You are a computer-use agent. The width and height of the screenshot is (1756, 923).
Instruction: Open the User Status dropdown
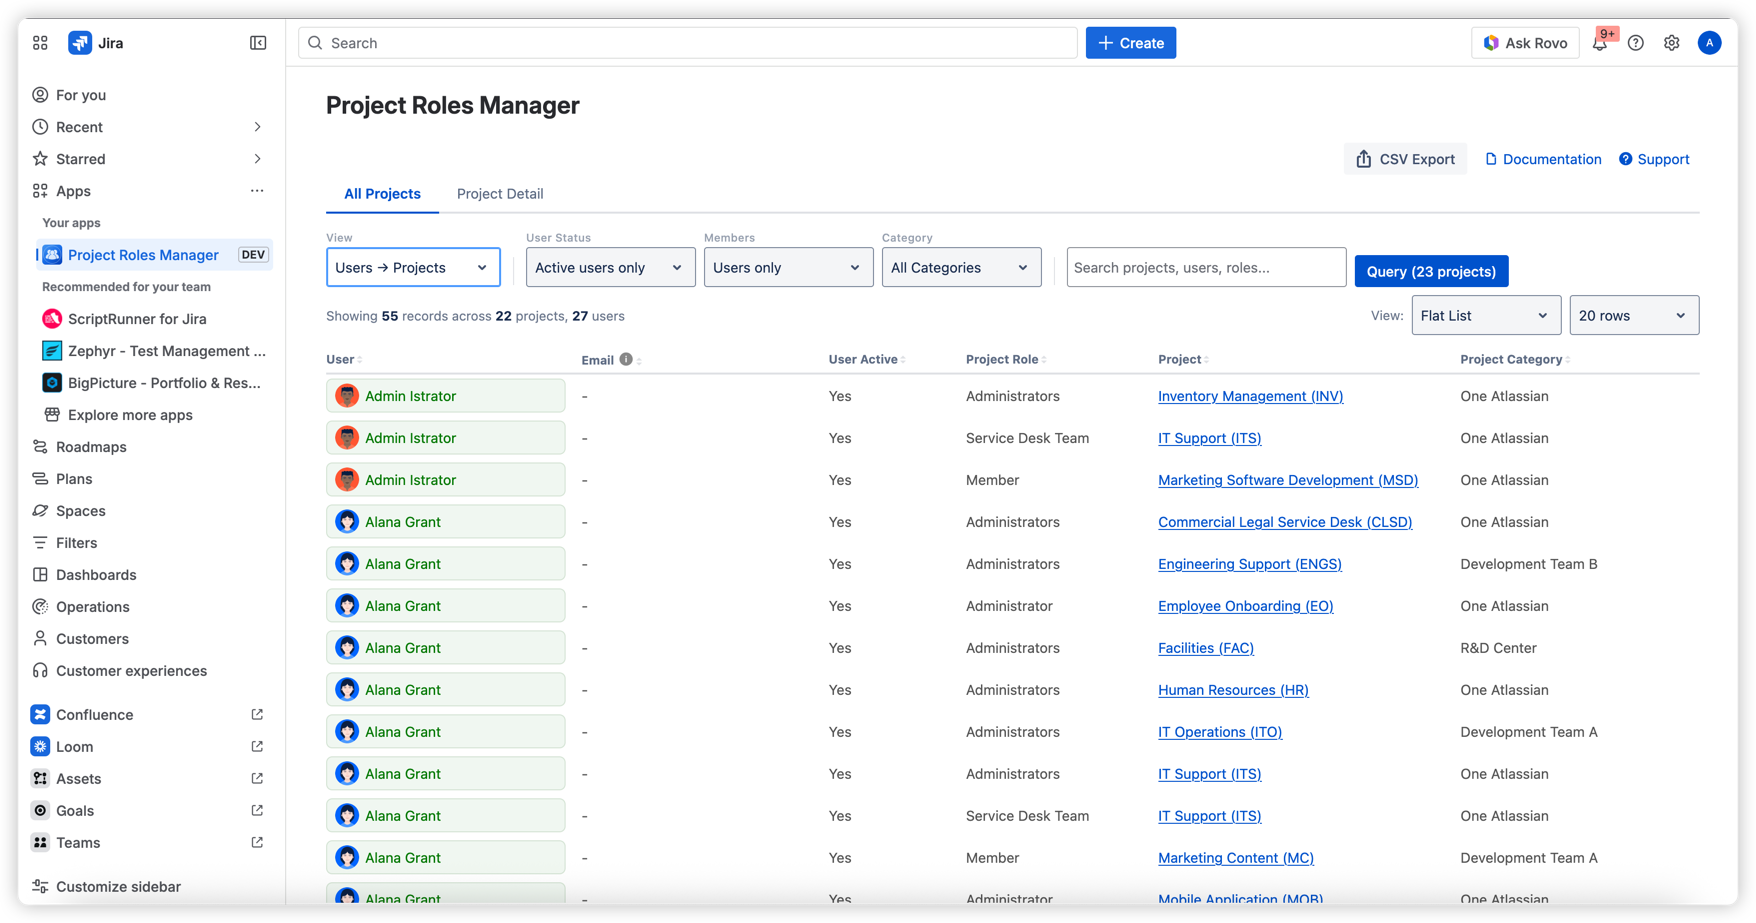click(610, 267)
